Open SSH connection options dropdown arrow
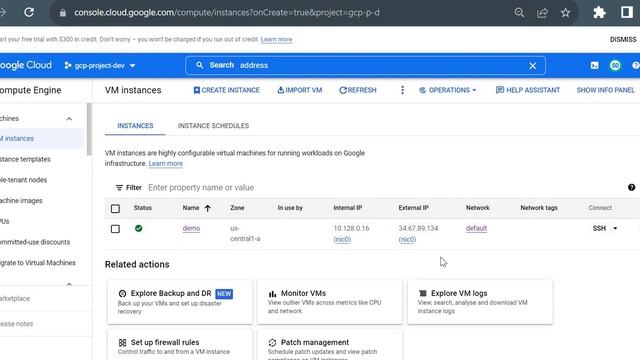The width and height of the screenshot is (640, 360). (x=615, y=228)
